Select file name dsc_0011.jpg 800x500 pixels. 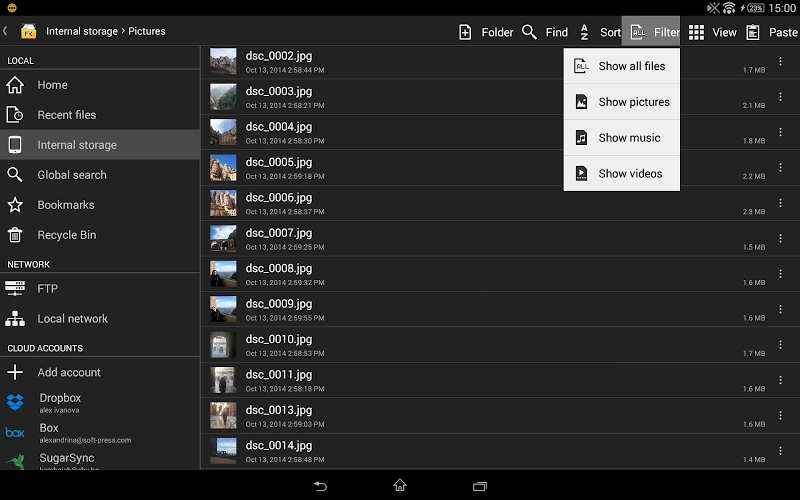click(x=279, y=375)
